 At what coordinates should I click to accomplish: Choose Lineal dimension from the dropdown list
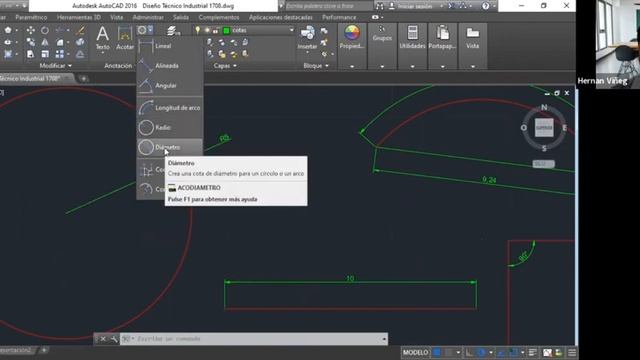169,46
